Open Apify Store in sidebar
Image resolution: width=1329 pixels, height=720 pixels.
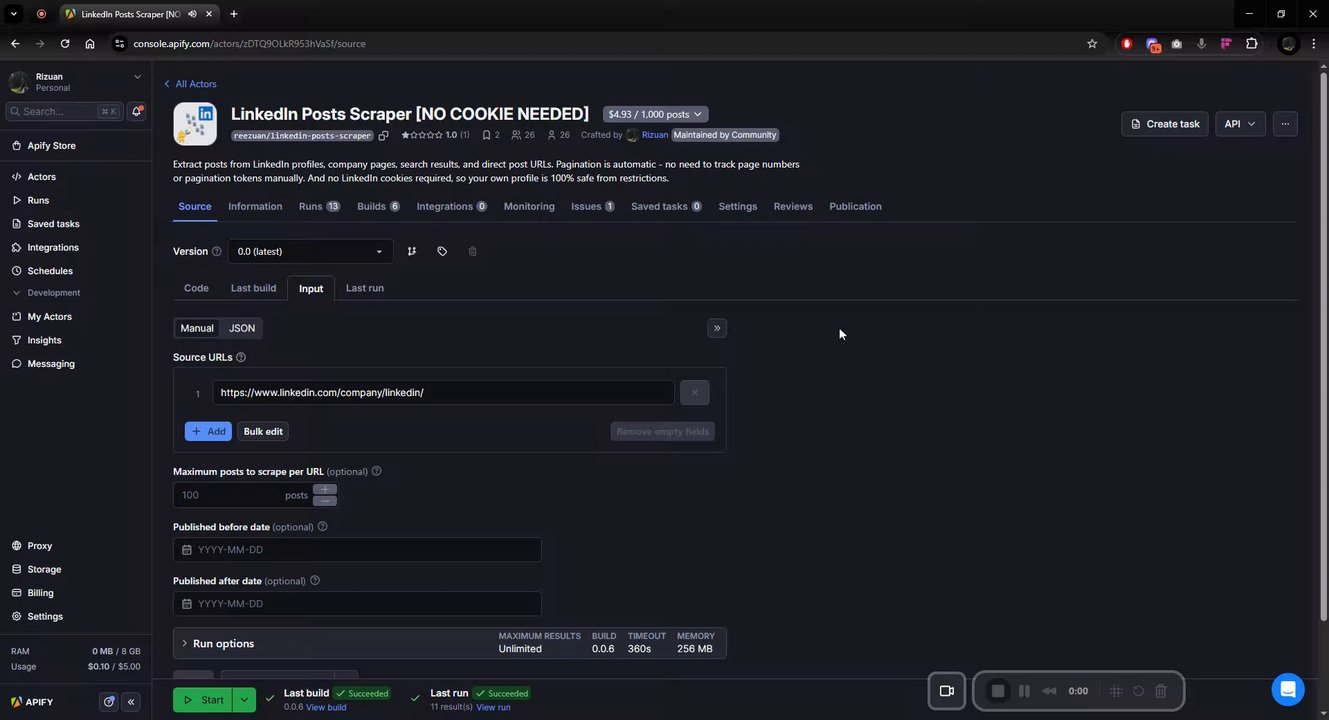51,145
